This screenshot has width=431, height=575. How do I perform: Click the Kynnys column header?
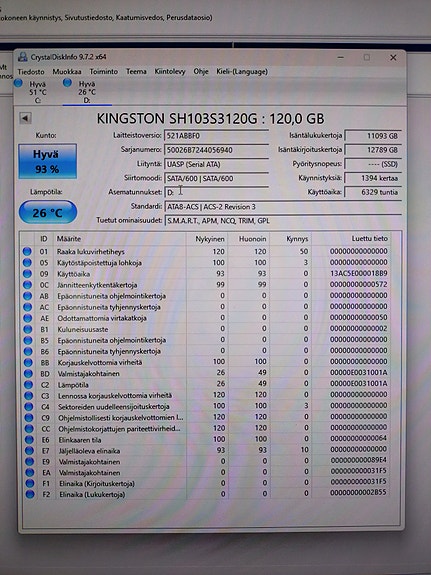click(291, 239)
